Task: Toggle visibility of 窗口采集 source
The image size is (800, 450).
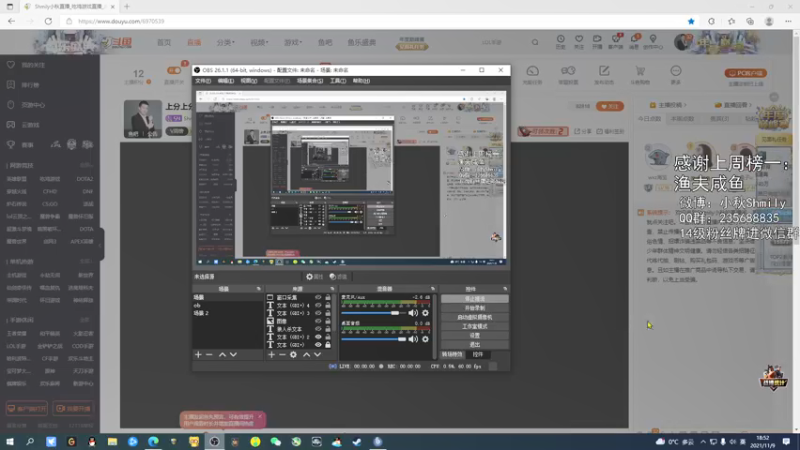Action: 318,297
